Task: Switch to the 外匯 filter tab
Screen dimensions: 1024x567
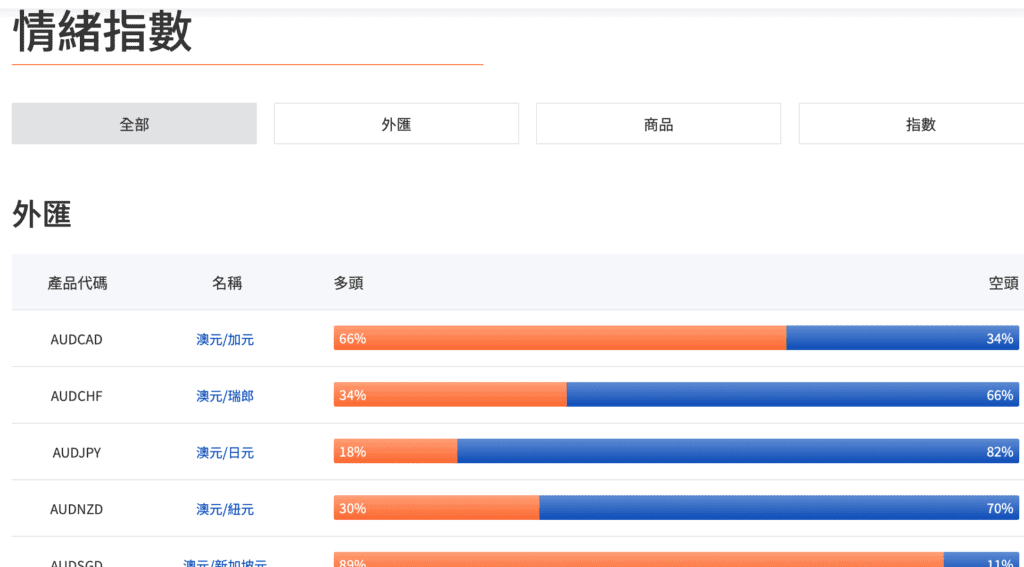Action: coord(396,123)
